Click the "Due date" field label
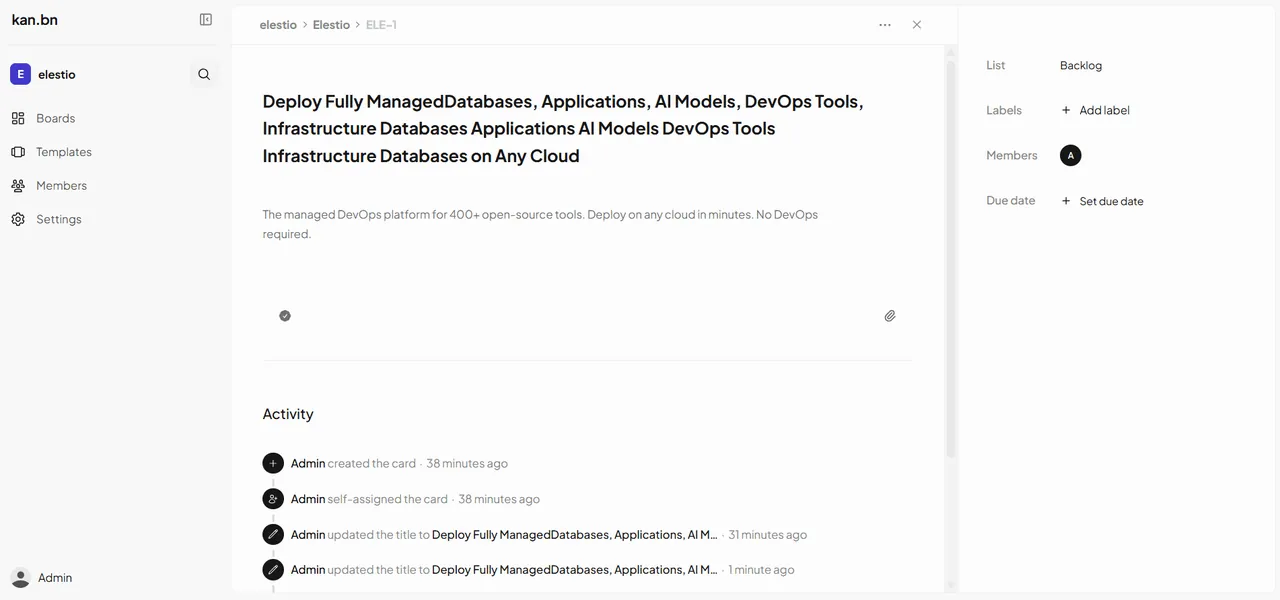Viewport: 1280px width, 600px height. point(1011,200)
